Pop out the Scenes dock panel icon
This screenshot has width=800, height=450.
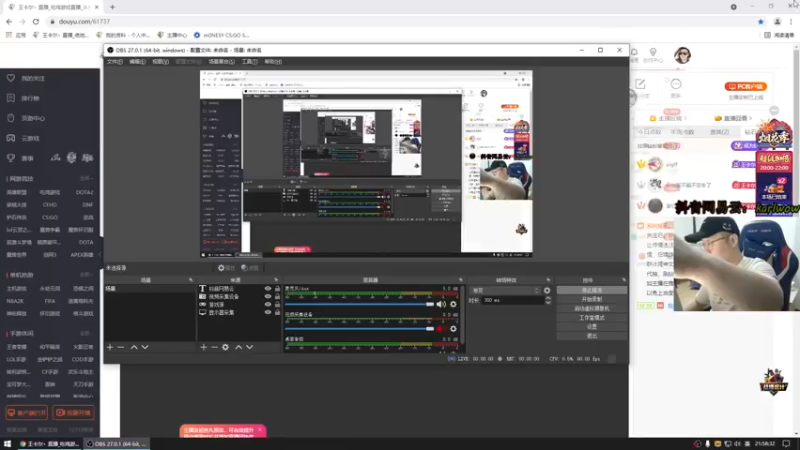pyautogui.click(x=191, y=280)
